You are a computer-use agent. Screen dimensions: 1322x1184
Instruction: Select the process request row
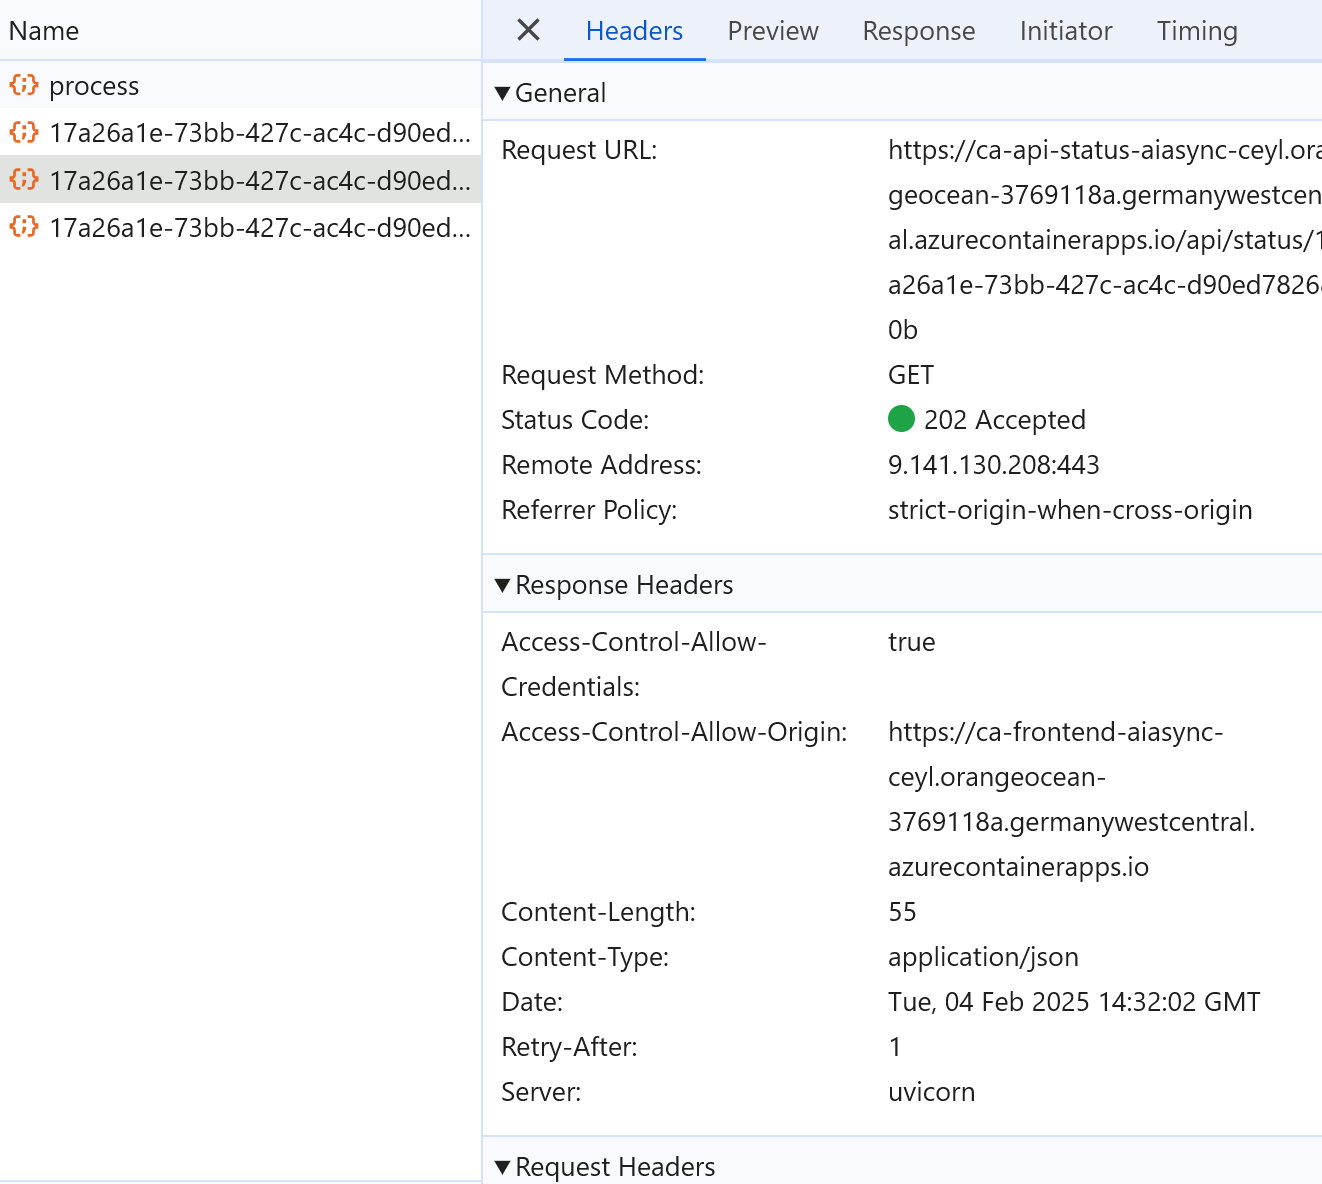click(x=240, y=85)
